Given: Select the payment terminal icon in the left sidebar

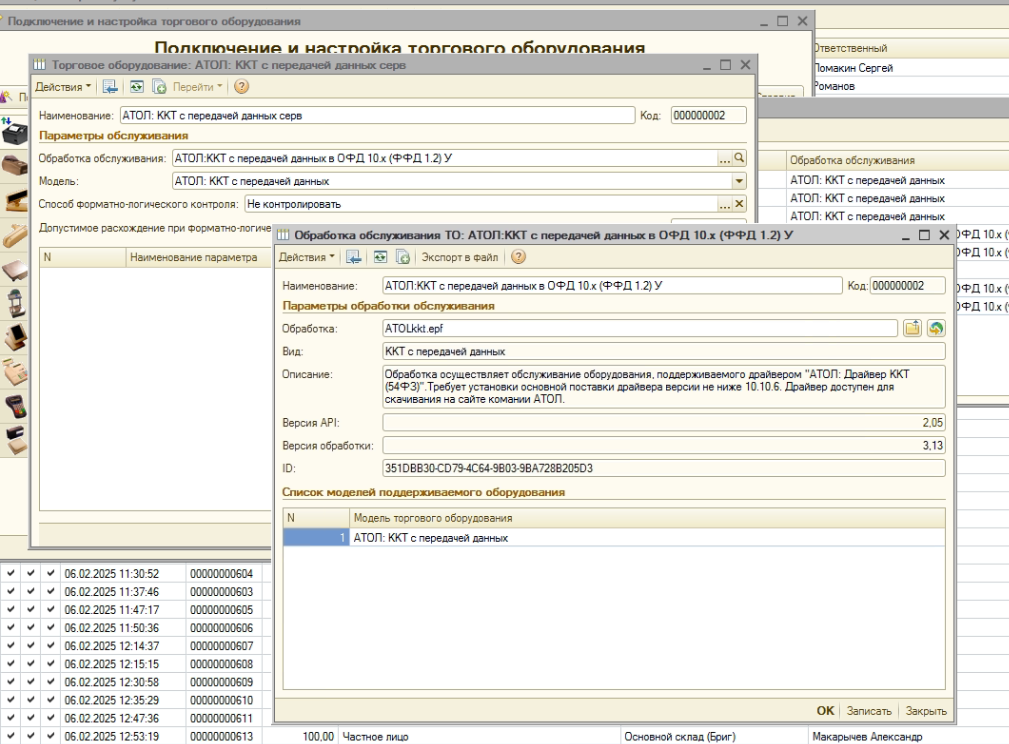Looking at the screenshot, I should 14,405.
